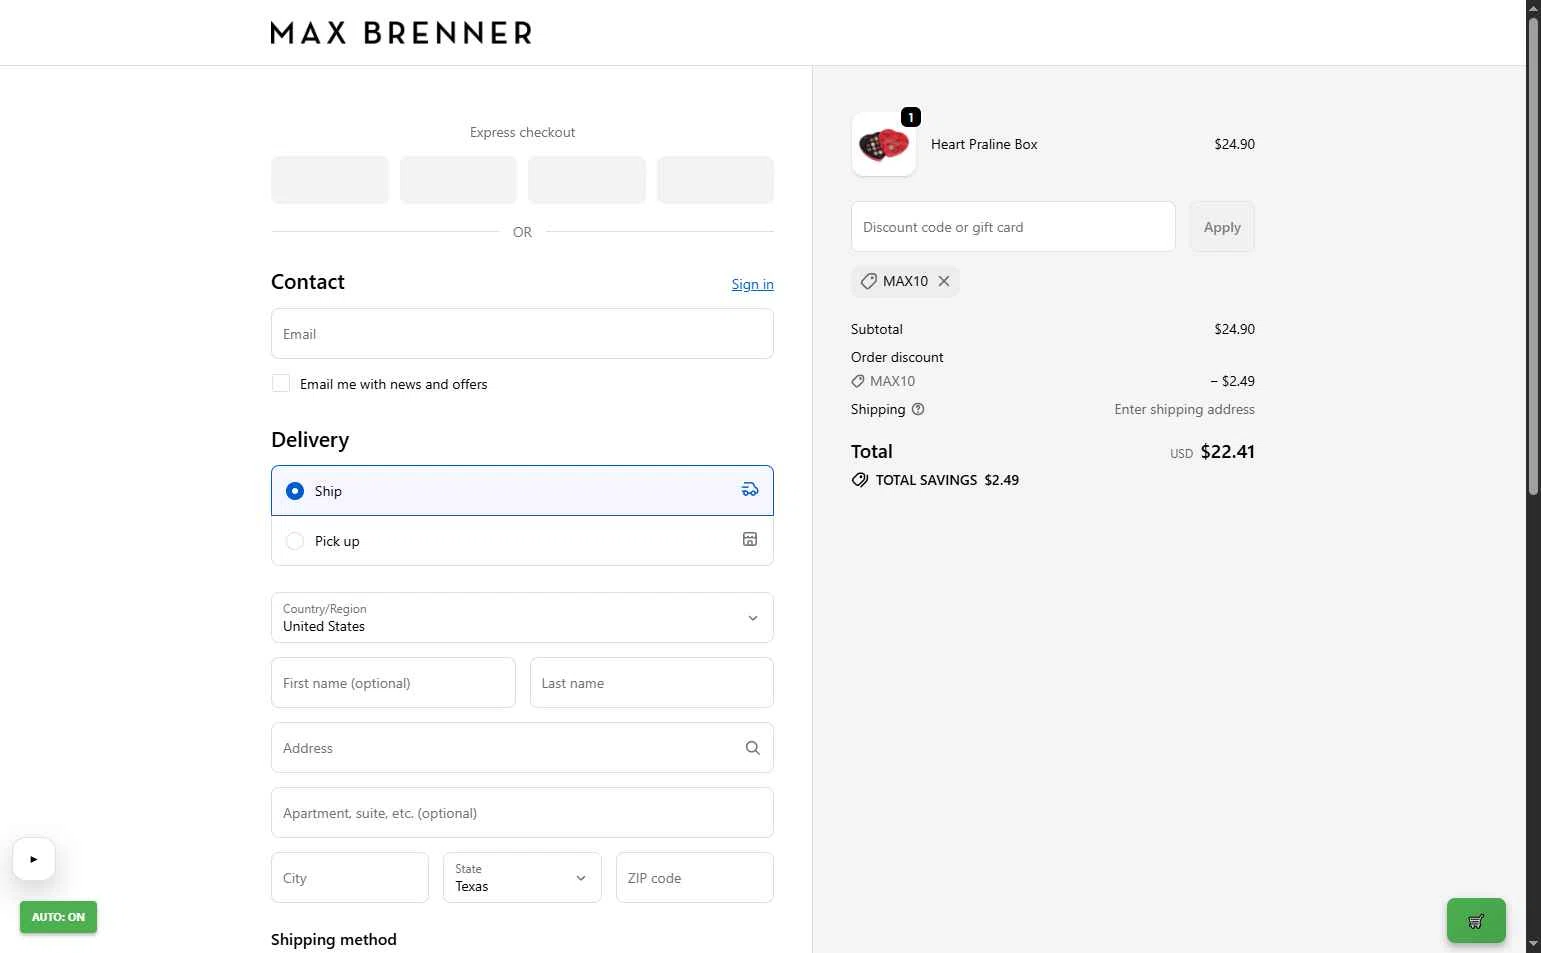The width and height of the screenshot is (1541, 953).
Task: Focus the ZIP code field
Action: coord(695,878)
